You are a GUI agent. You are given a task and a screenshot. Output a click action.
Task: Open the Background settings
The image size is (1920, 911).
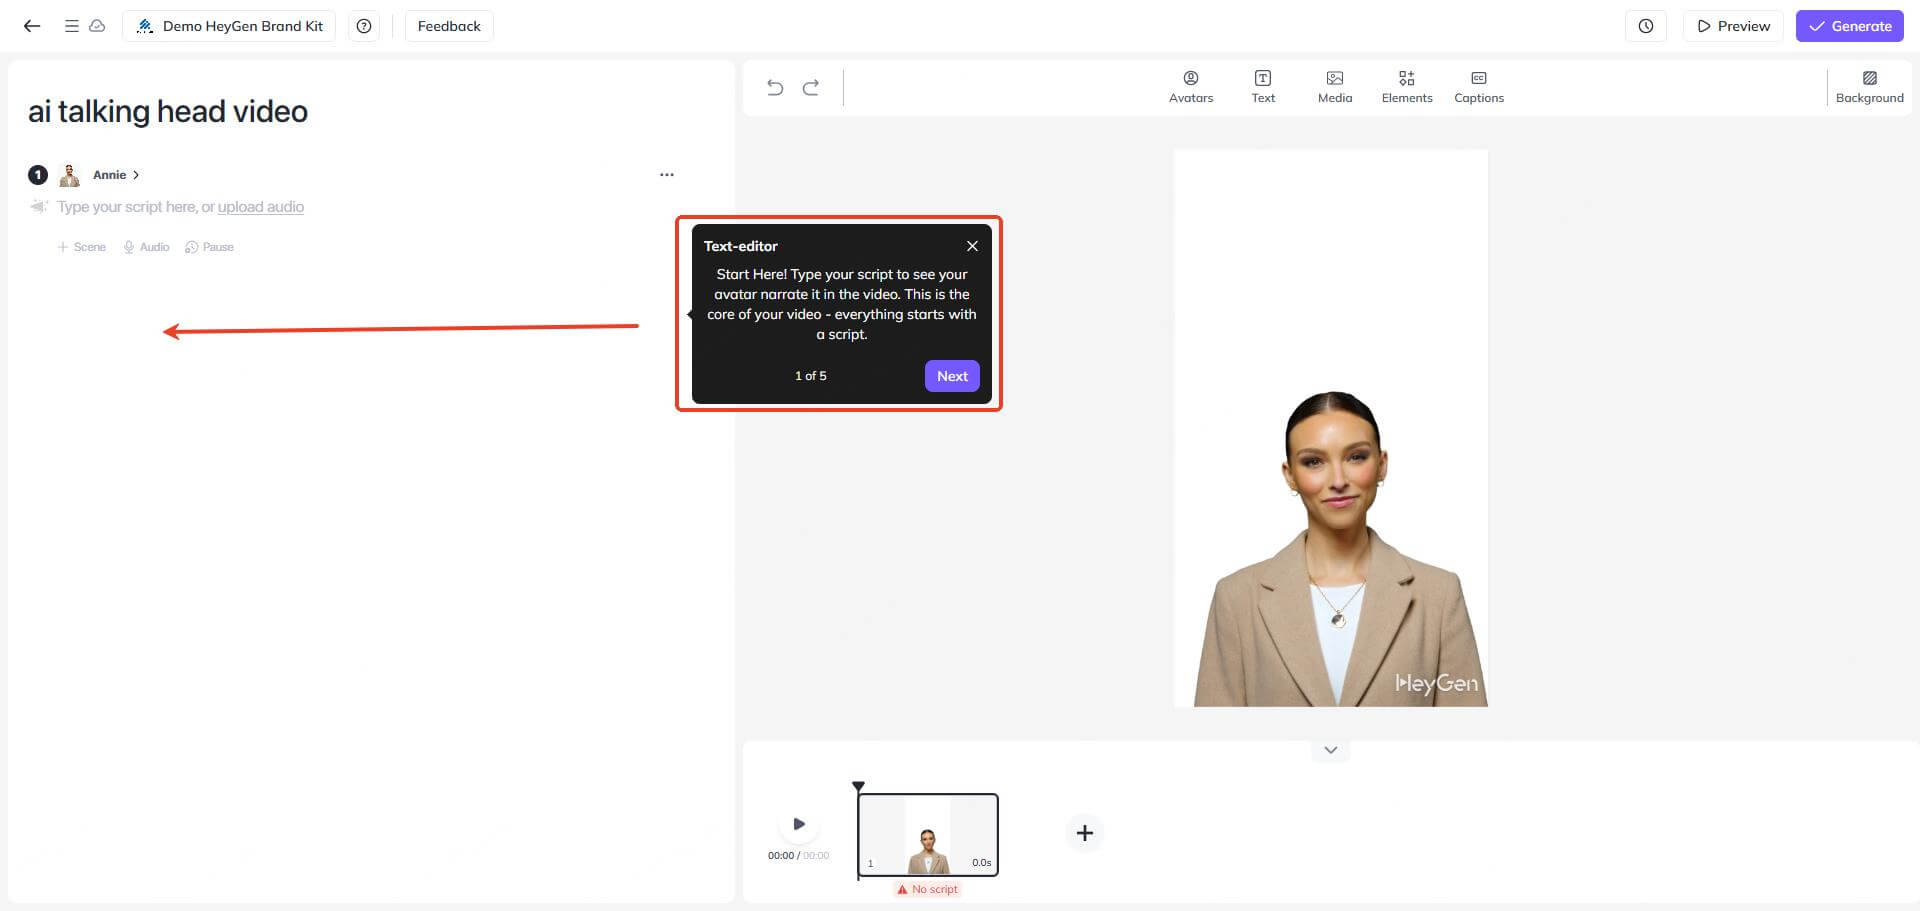[x=1870, y=87]
